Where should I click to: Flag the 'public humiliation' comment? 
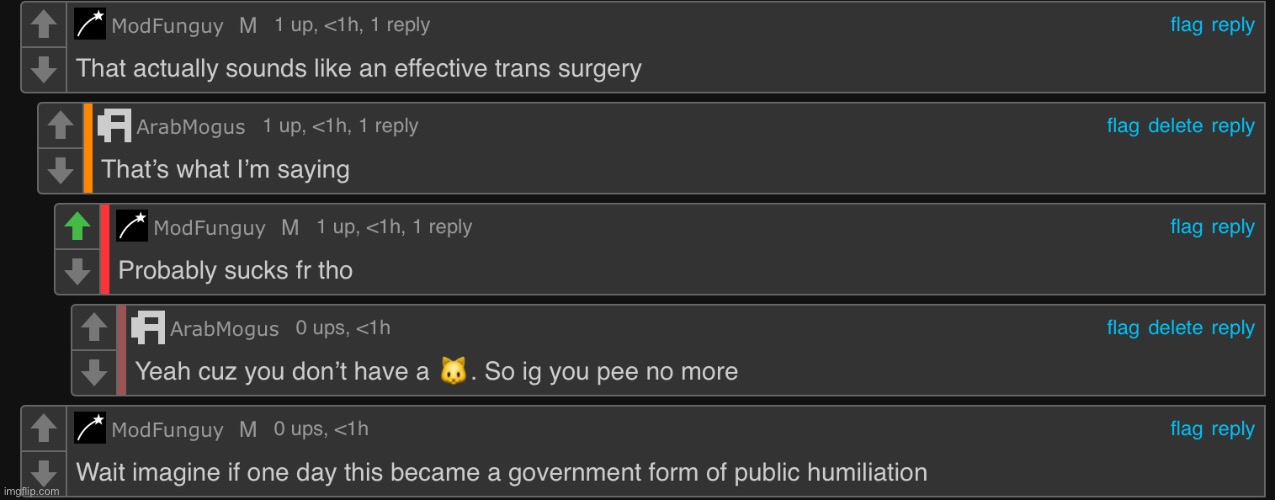(x=1186, y=429)
